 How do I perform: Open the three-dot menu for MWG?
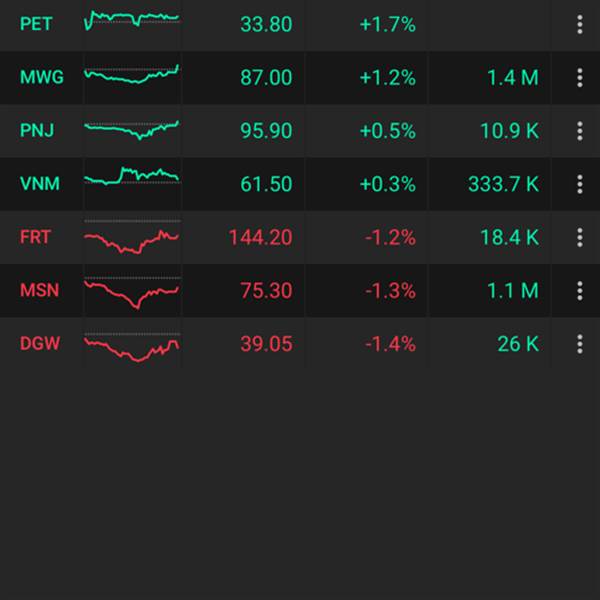click(x=579, y=78)
